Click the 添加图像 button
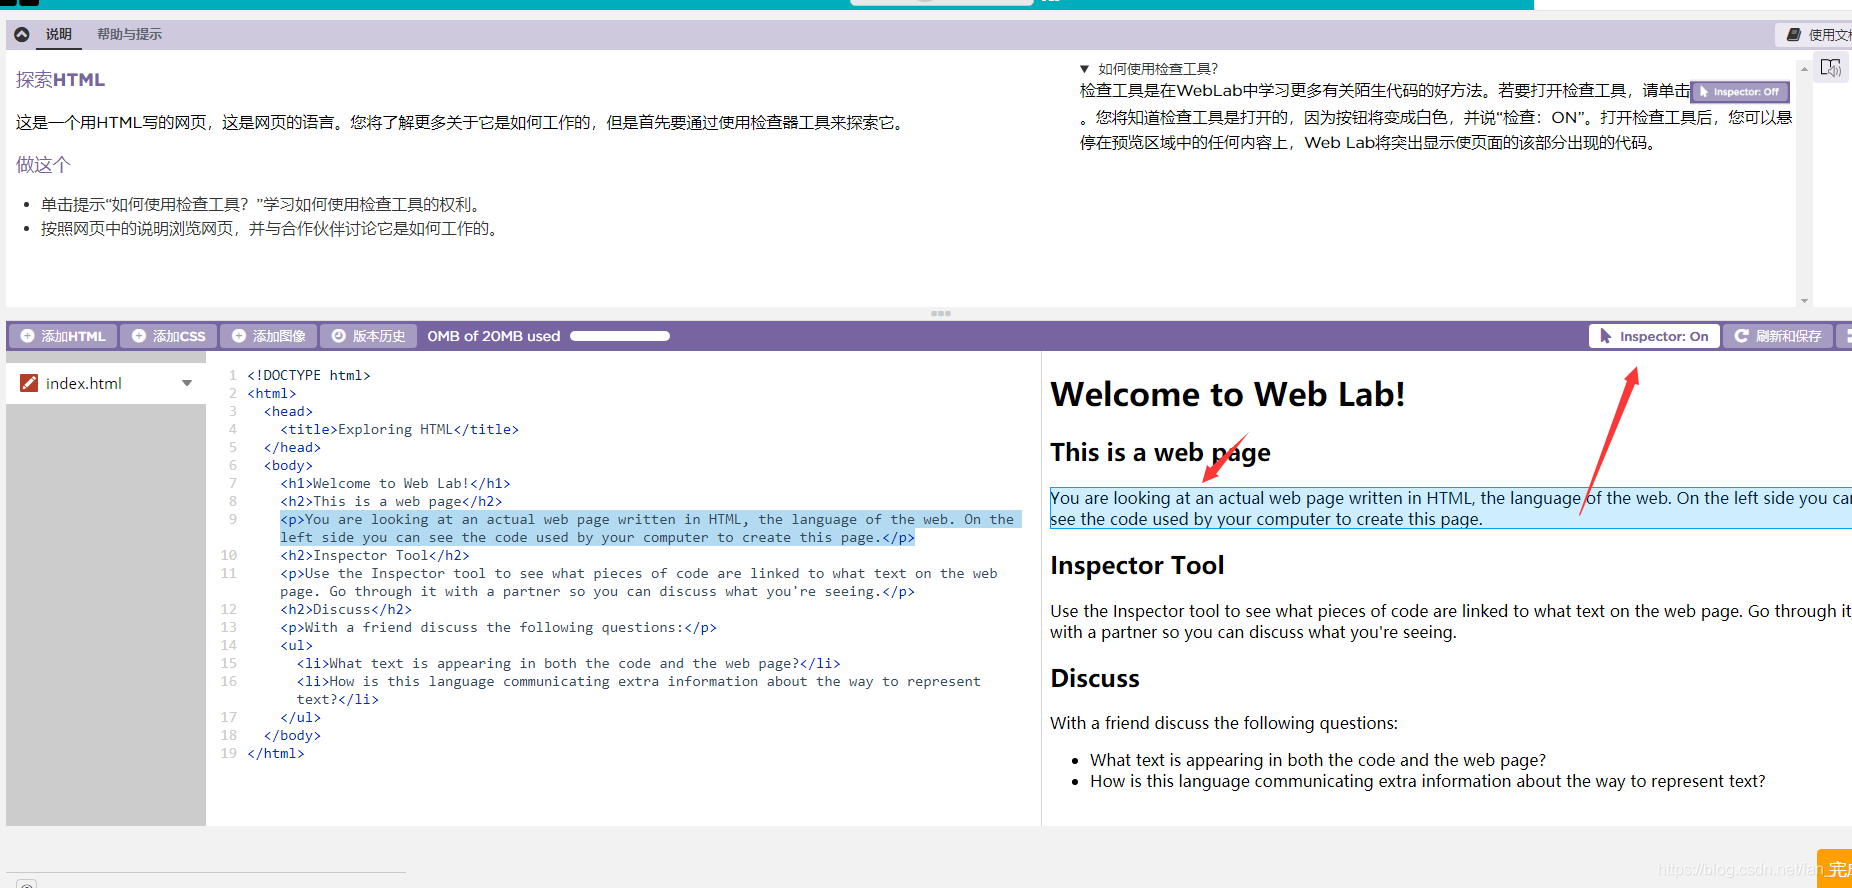1852x888 pixels. click(268, 336)
